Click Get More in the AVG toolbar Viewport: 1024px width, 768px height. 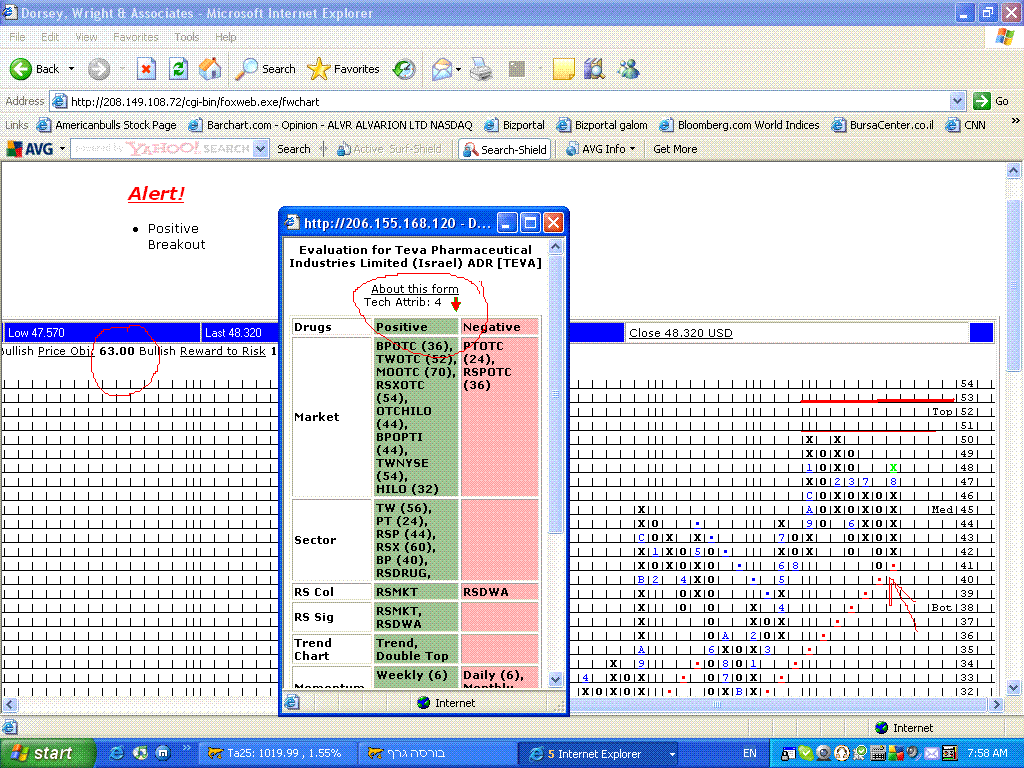(x=675, y=149)
